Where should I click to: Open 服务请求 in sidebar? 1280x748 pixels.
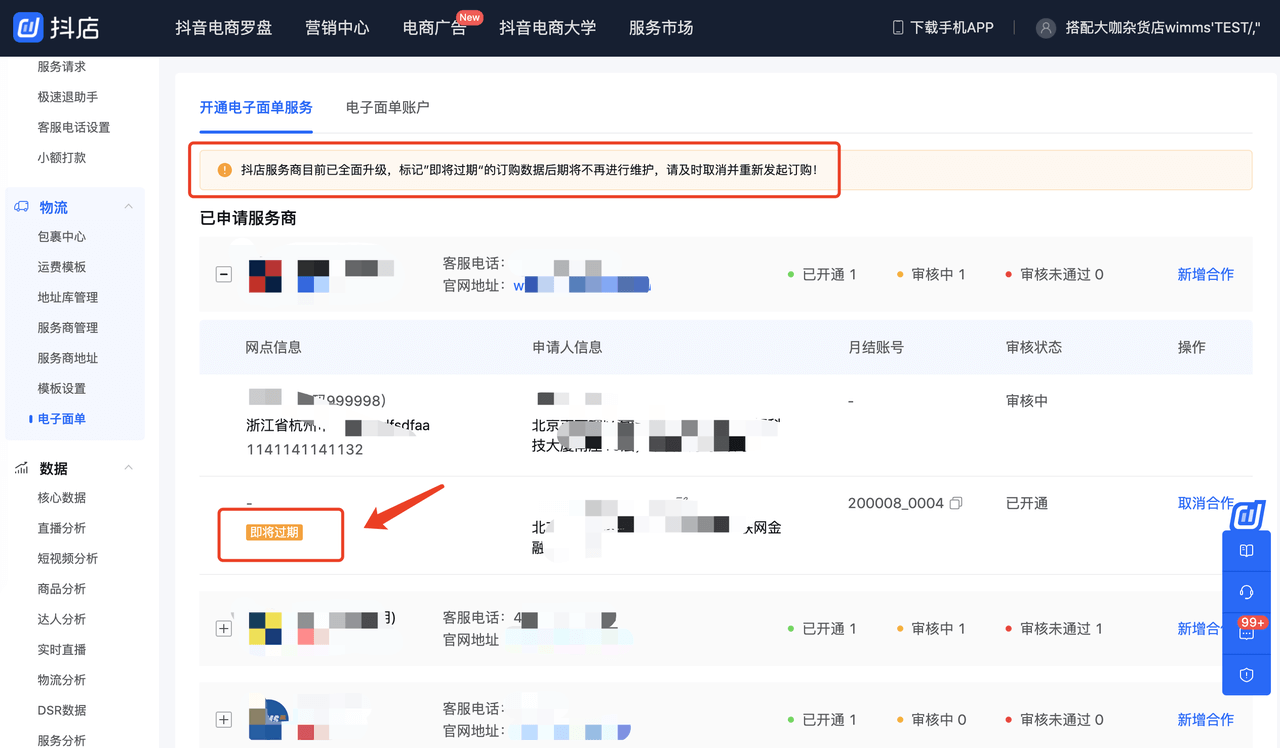(x=62, y=67)
